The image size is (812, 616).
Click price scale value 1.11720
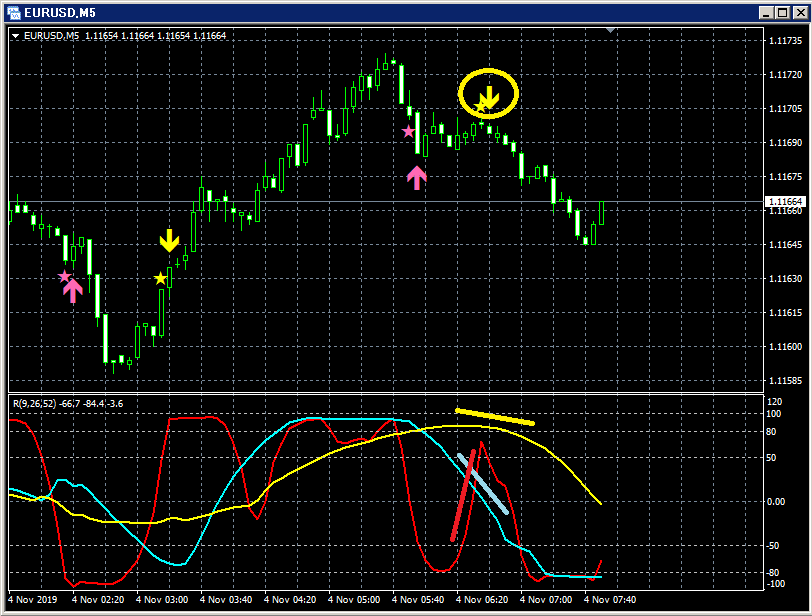tap(785, 75)
